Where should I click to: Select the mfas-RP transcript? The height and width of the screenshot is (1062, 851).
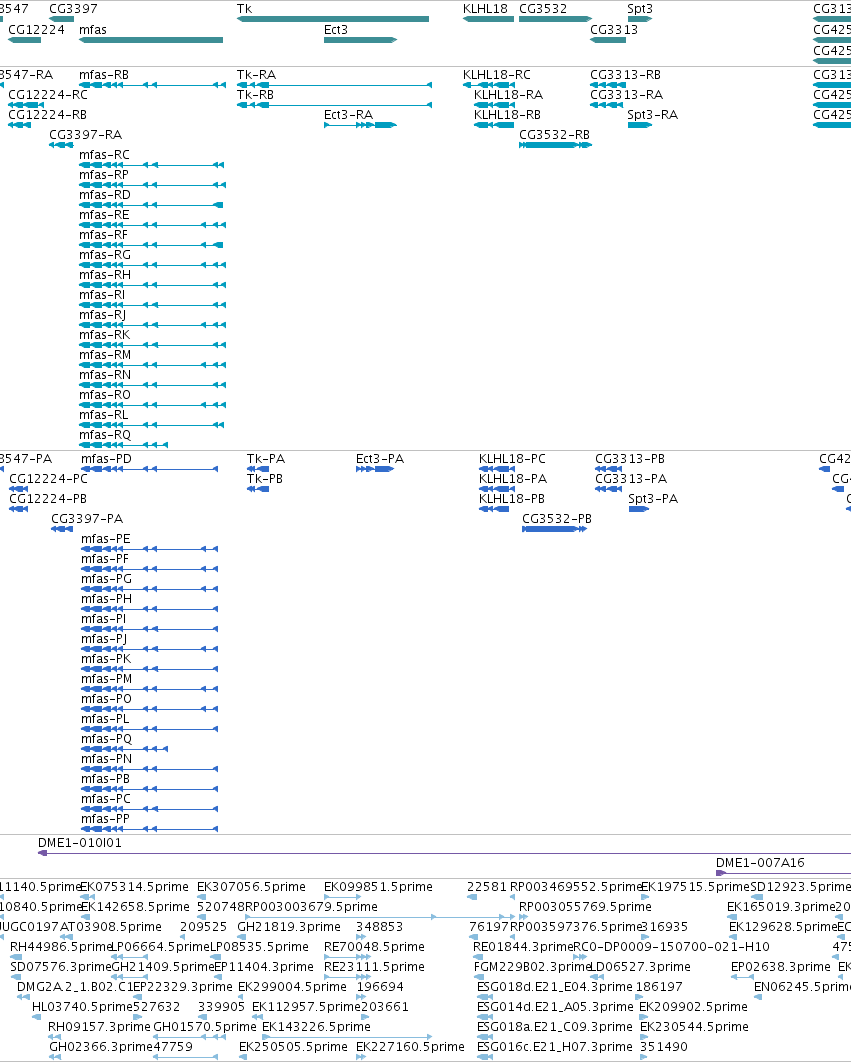[x=152, y=185]
